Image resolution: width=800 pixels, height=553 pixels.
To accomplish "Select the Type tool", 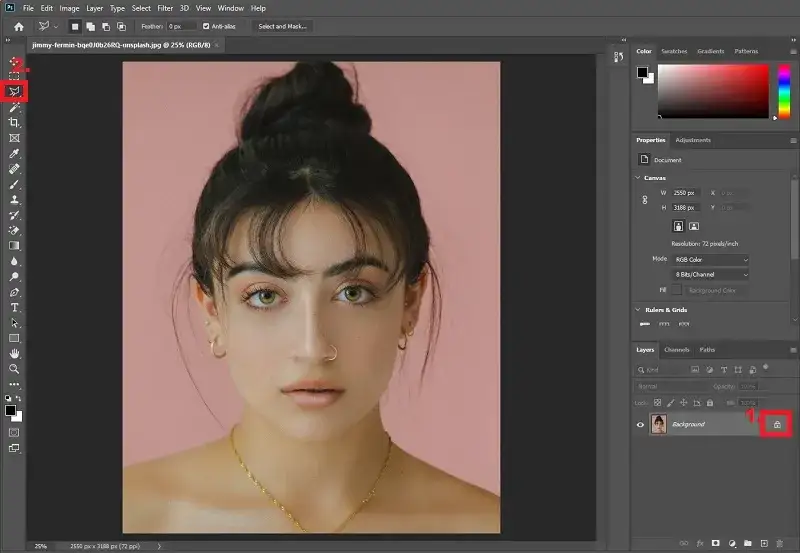I will [14, 308].
